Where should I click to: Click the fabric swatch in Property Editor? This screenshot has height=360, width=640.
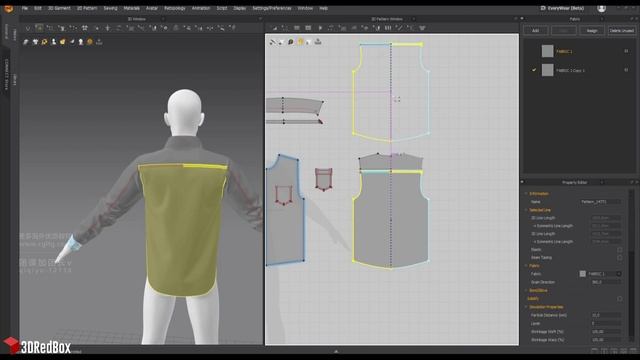pyautogui.click(x=582, y=274)
